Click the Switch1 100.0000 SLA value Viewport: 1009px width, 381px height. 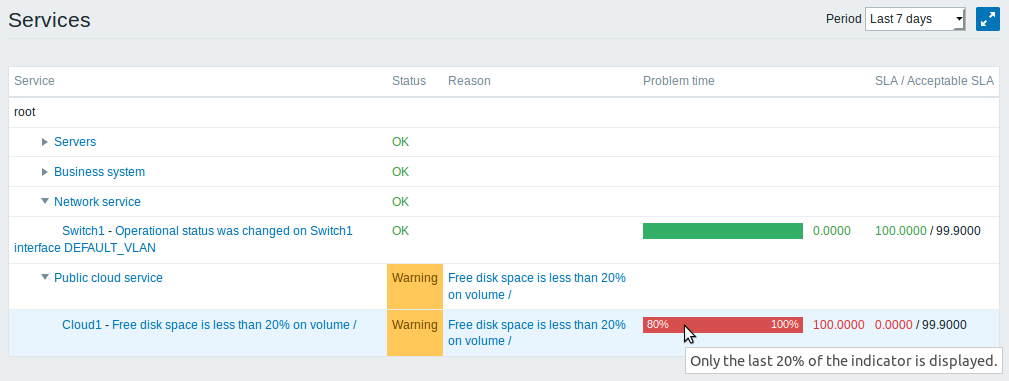(901, 230)
